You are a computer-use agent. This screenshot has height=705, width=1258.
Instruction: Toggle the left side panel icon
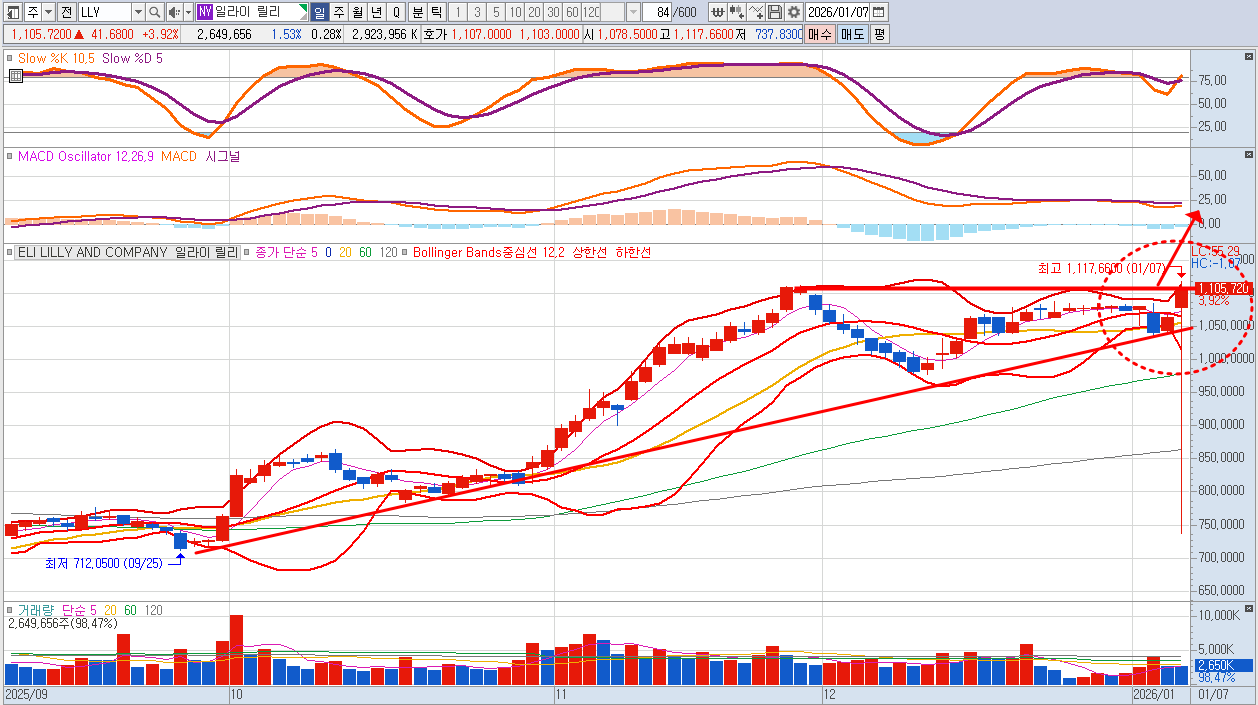(11, 12)
